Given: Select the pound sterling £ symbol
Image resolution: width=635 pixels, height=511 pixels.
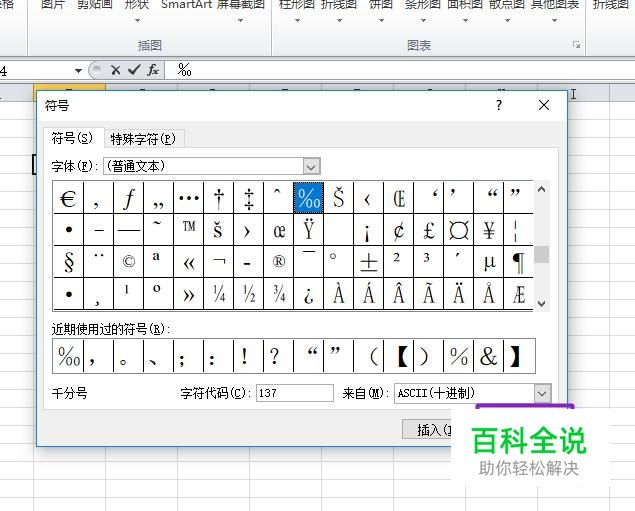Looking at the screenshot, I should (x=429, y=231).
